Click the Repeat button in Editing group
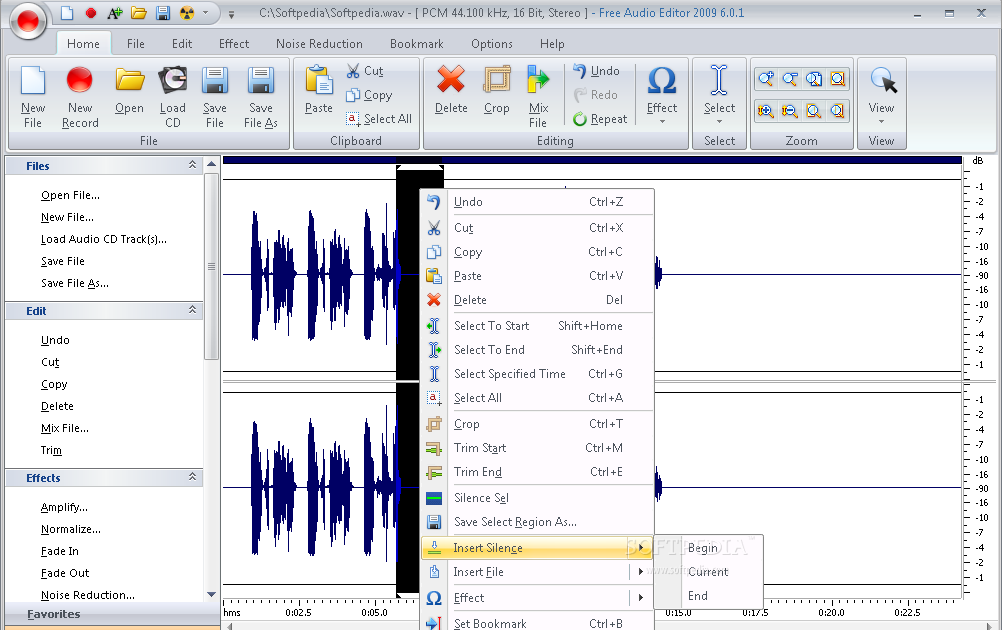The width and height of the screenshot is (1002, 630). 600,118
